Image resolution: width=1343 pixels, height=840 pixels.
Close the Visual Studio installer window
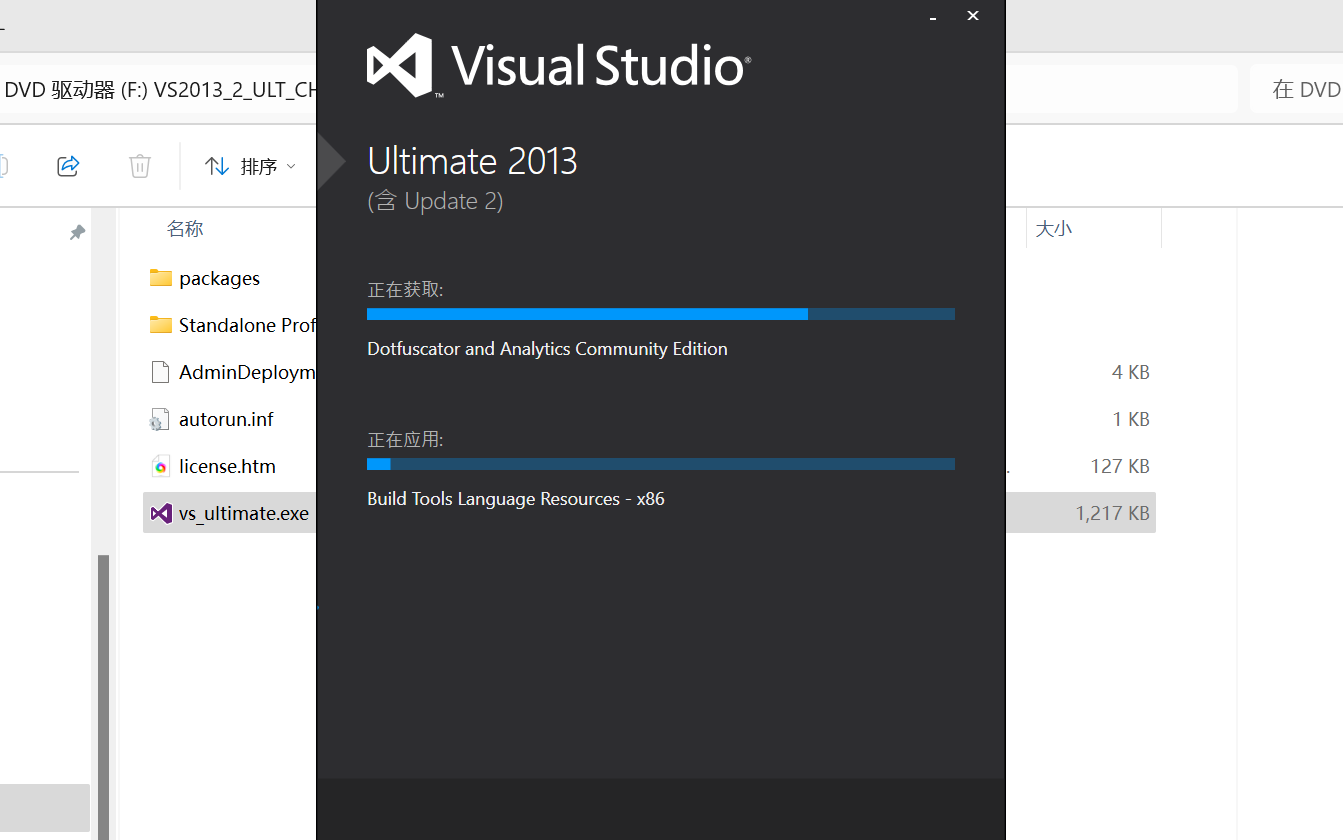pos(973,16)
